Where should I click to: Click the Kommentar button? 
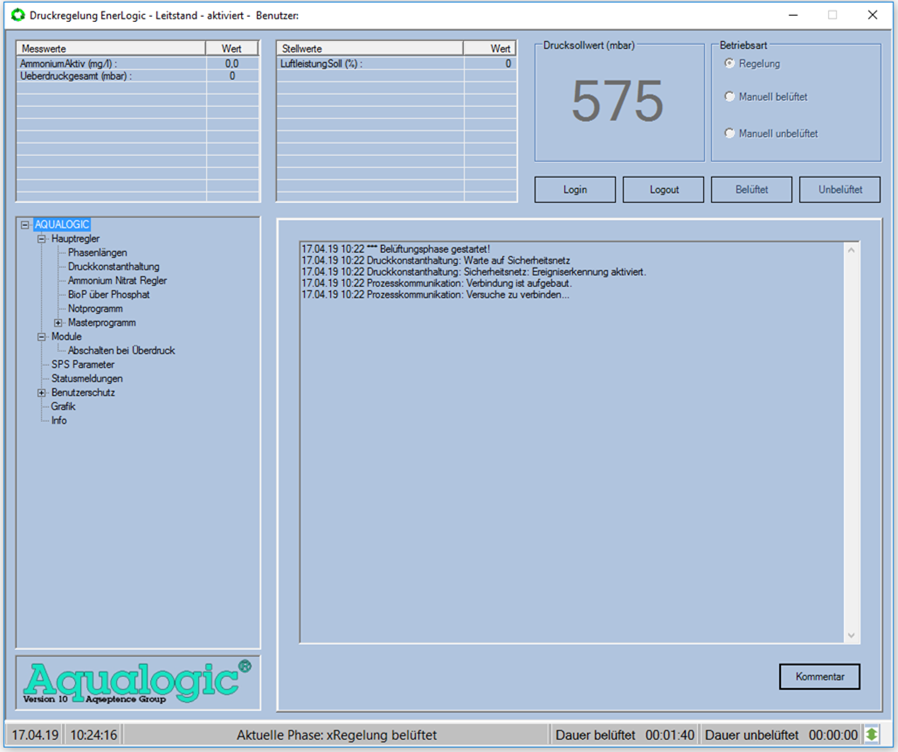click(x=819, y=677)
